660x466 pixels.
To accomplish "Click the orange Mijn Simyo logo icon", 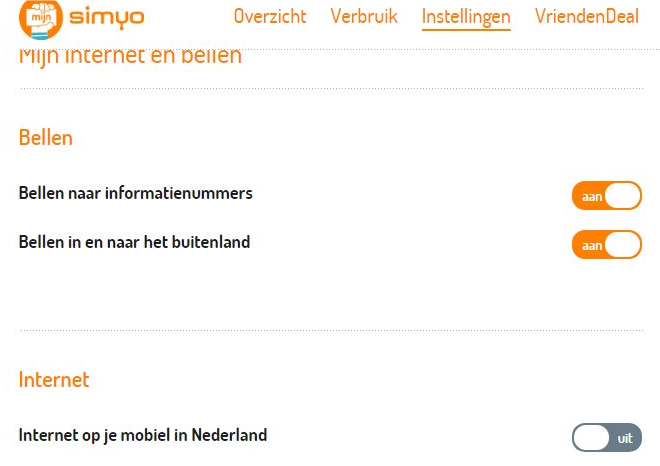I will (41, 18).
